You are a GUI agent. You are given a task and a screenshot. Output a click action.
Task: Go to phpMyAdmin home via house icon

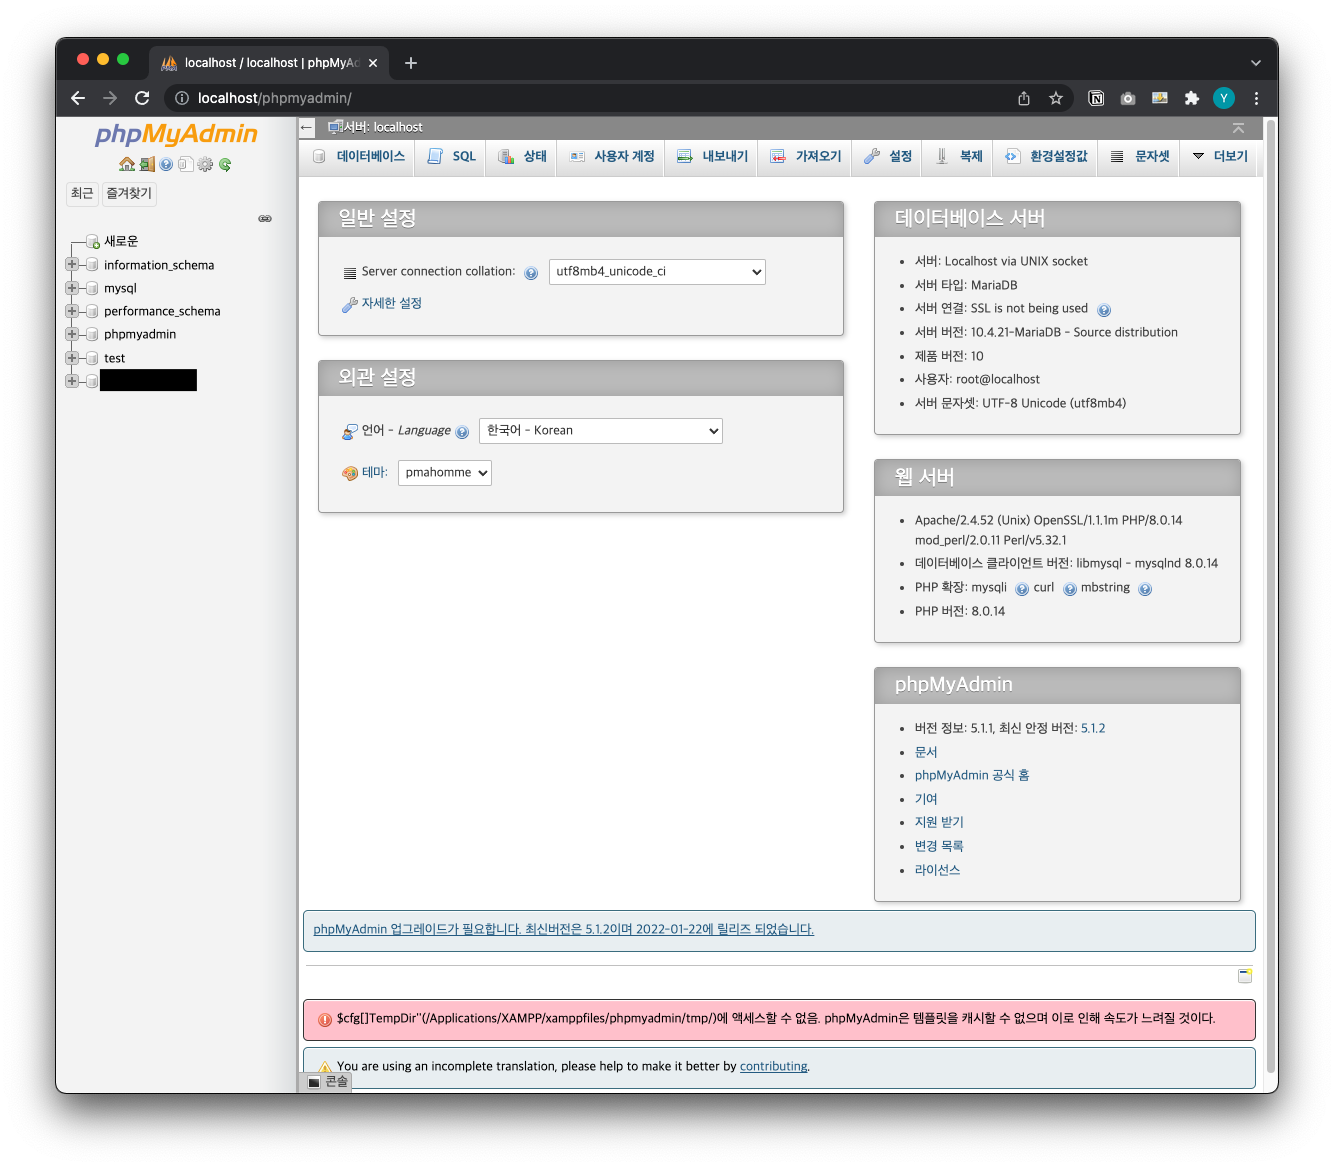coord(127,164)
